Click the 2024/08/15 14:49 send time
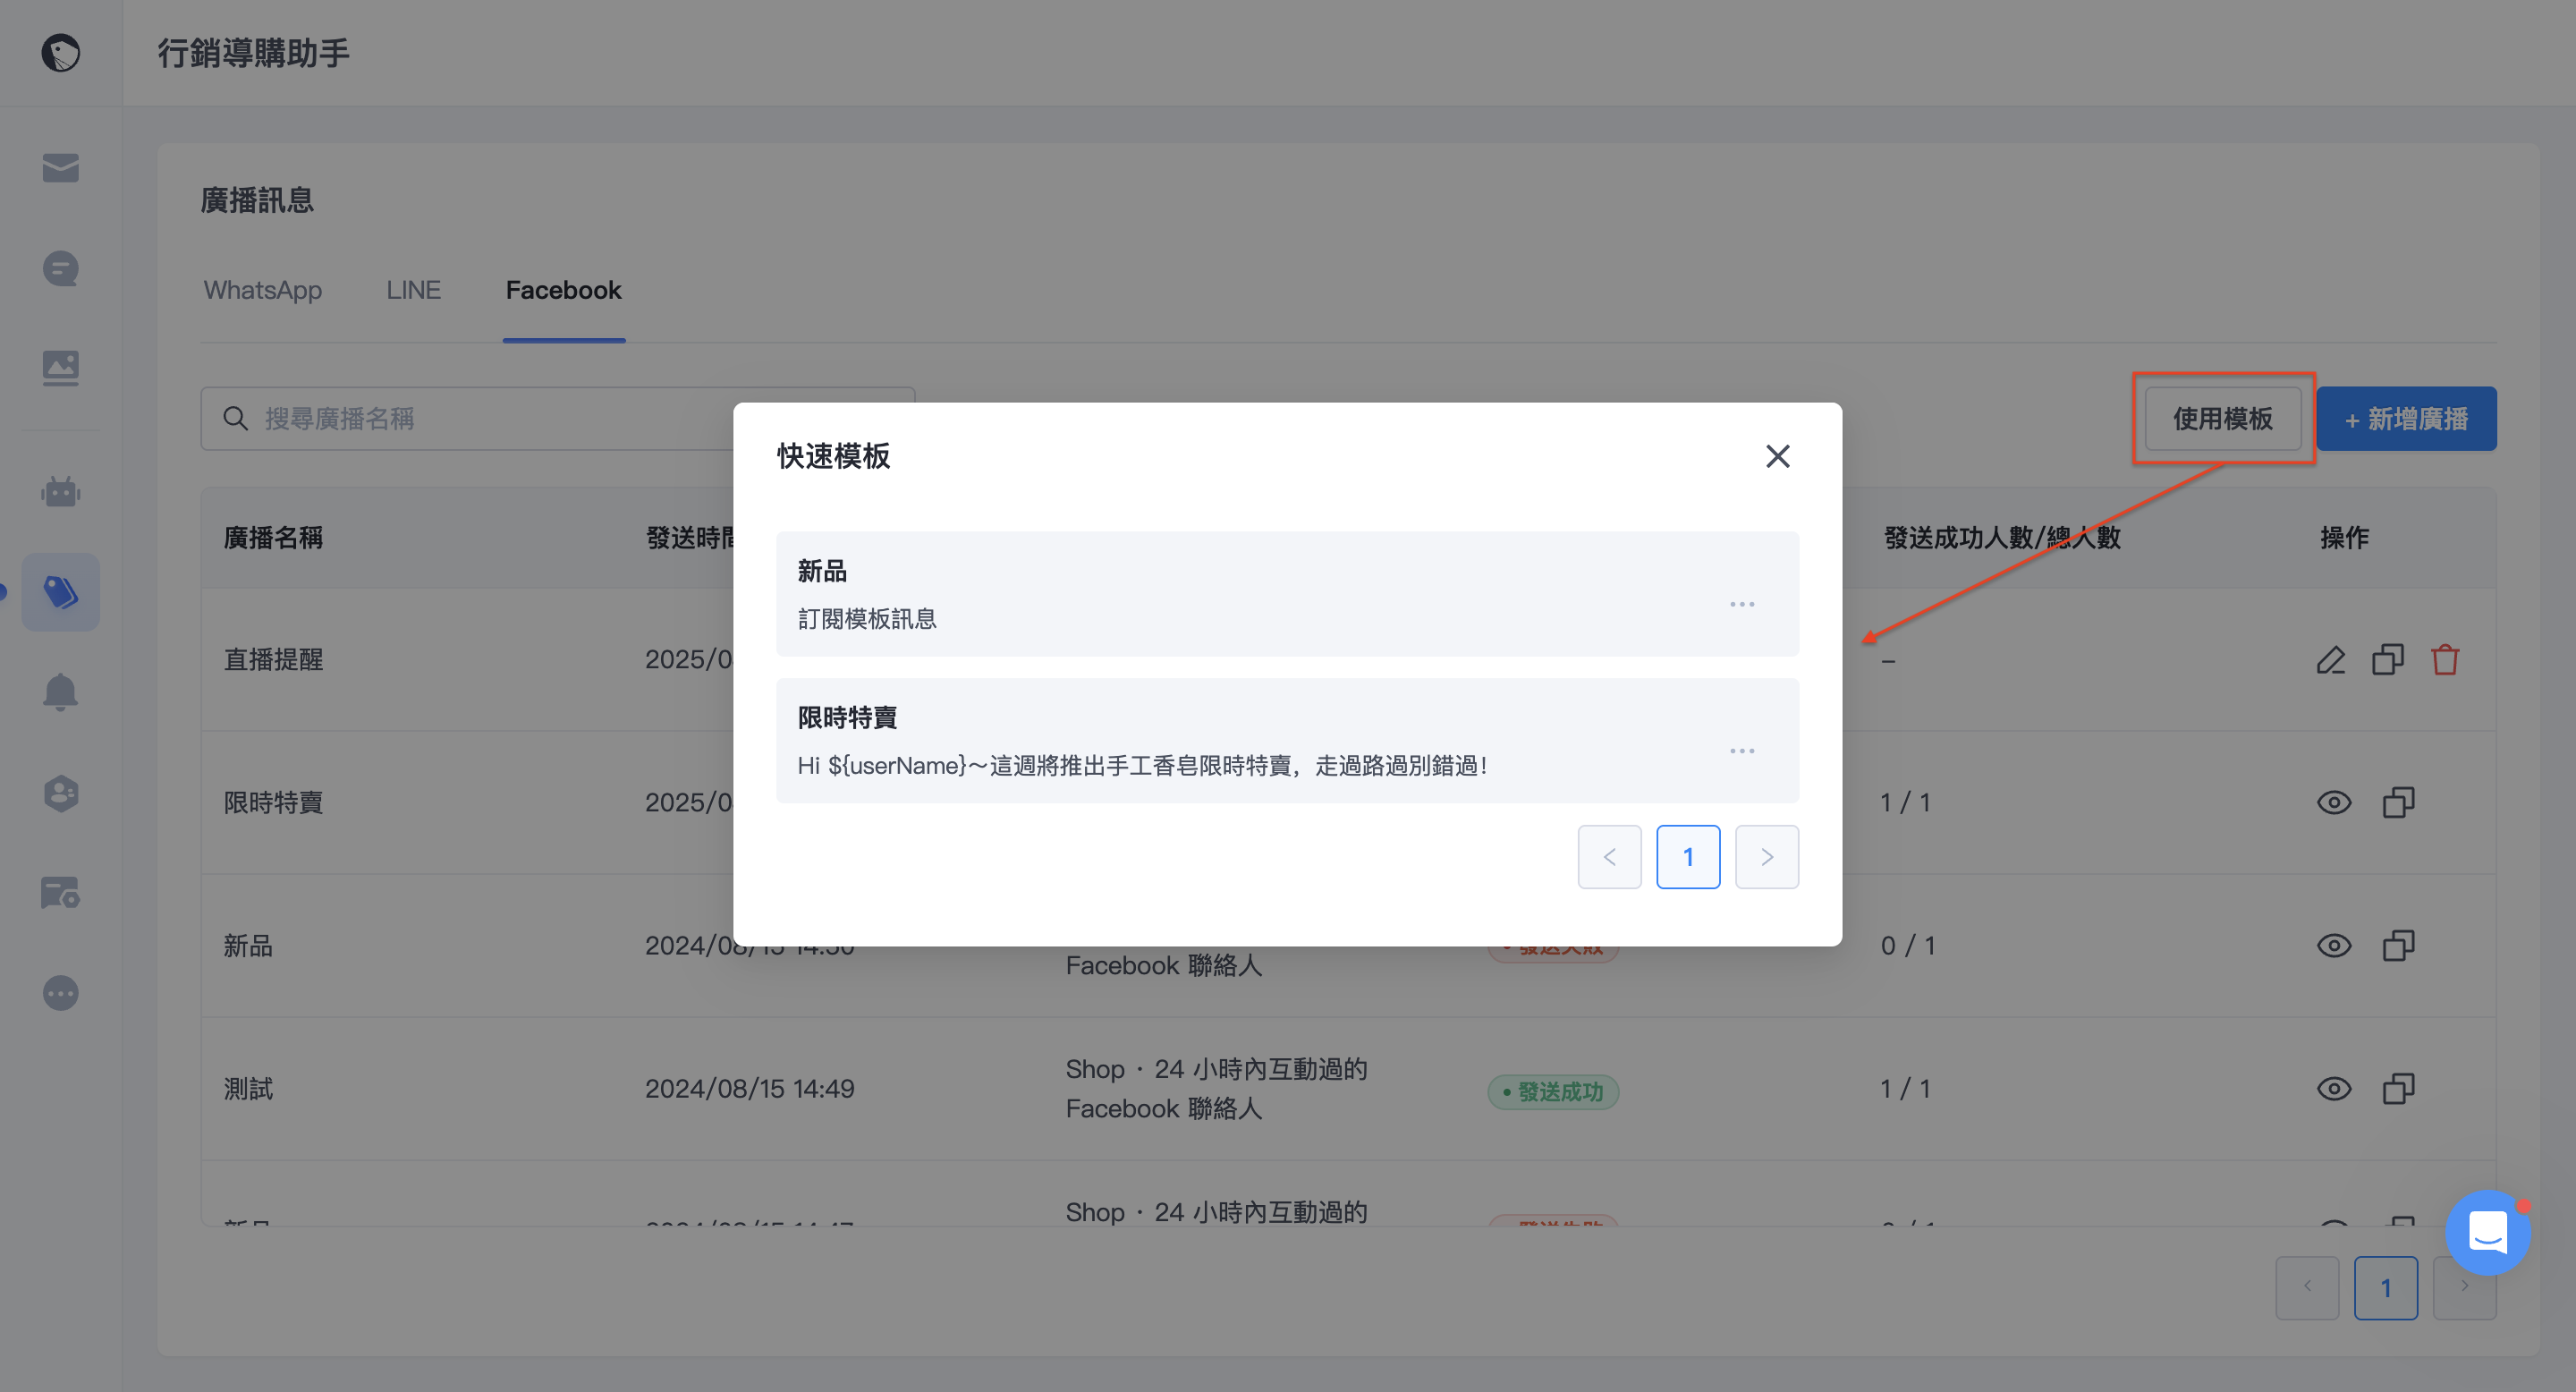Viewport: 2576px width, 1392px height. tap(749, 1089)
